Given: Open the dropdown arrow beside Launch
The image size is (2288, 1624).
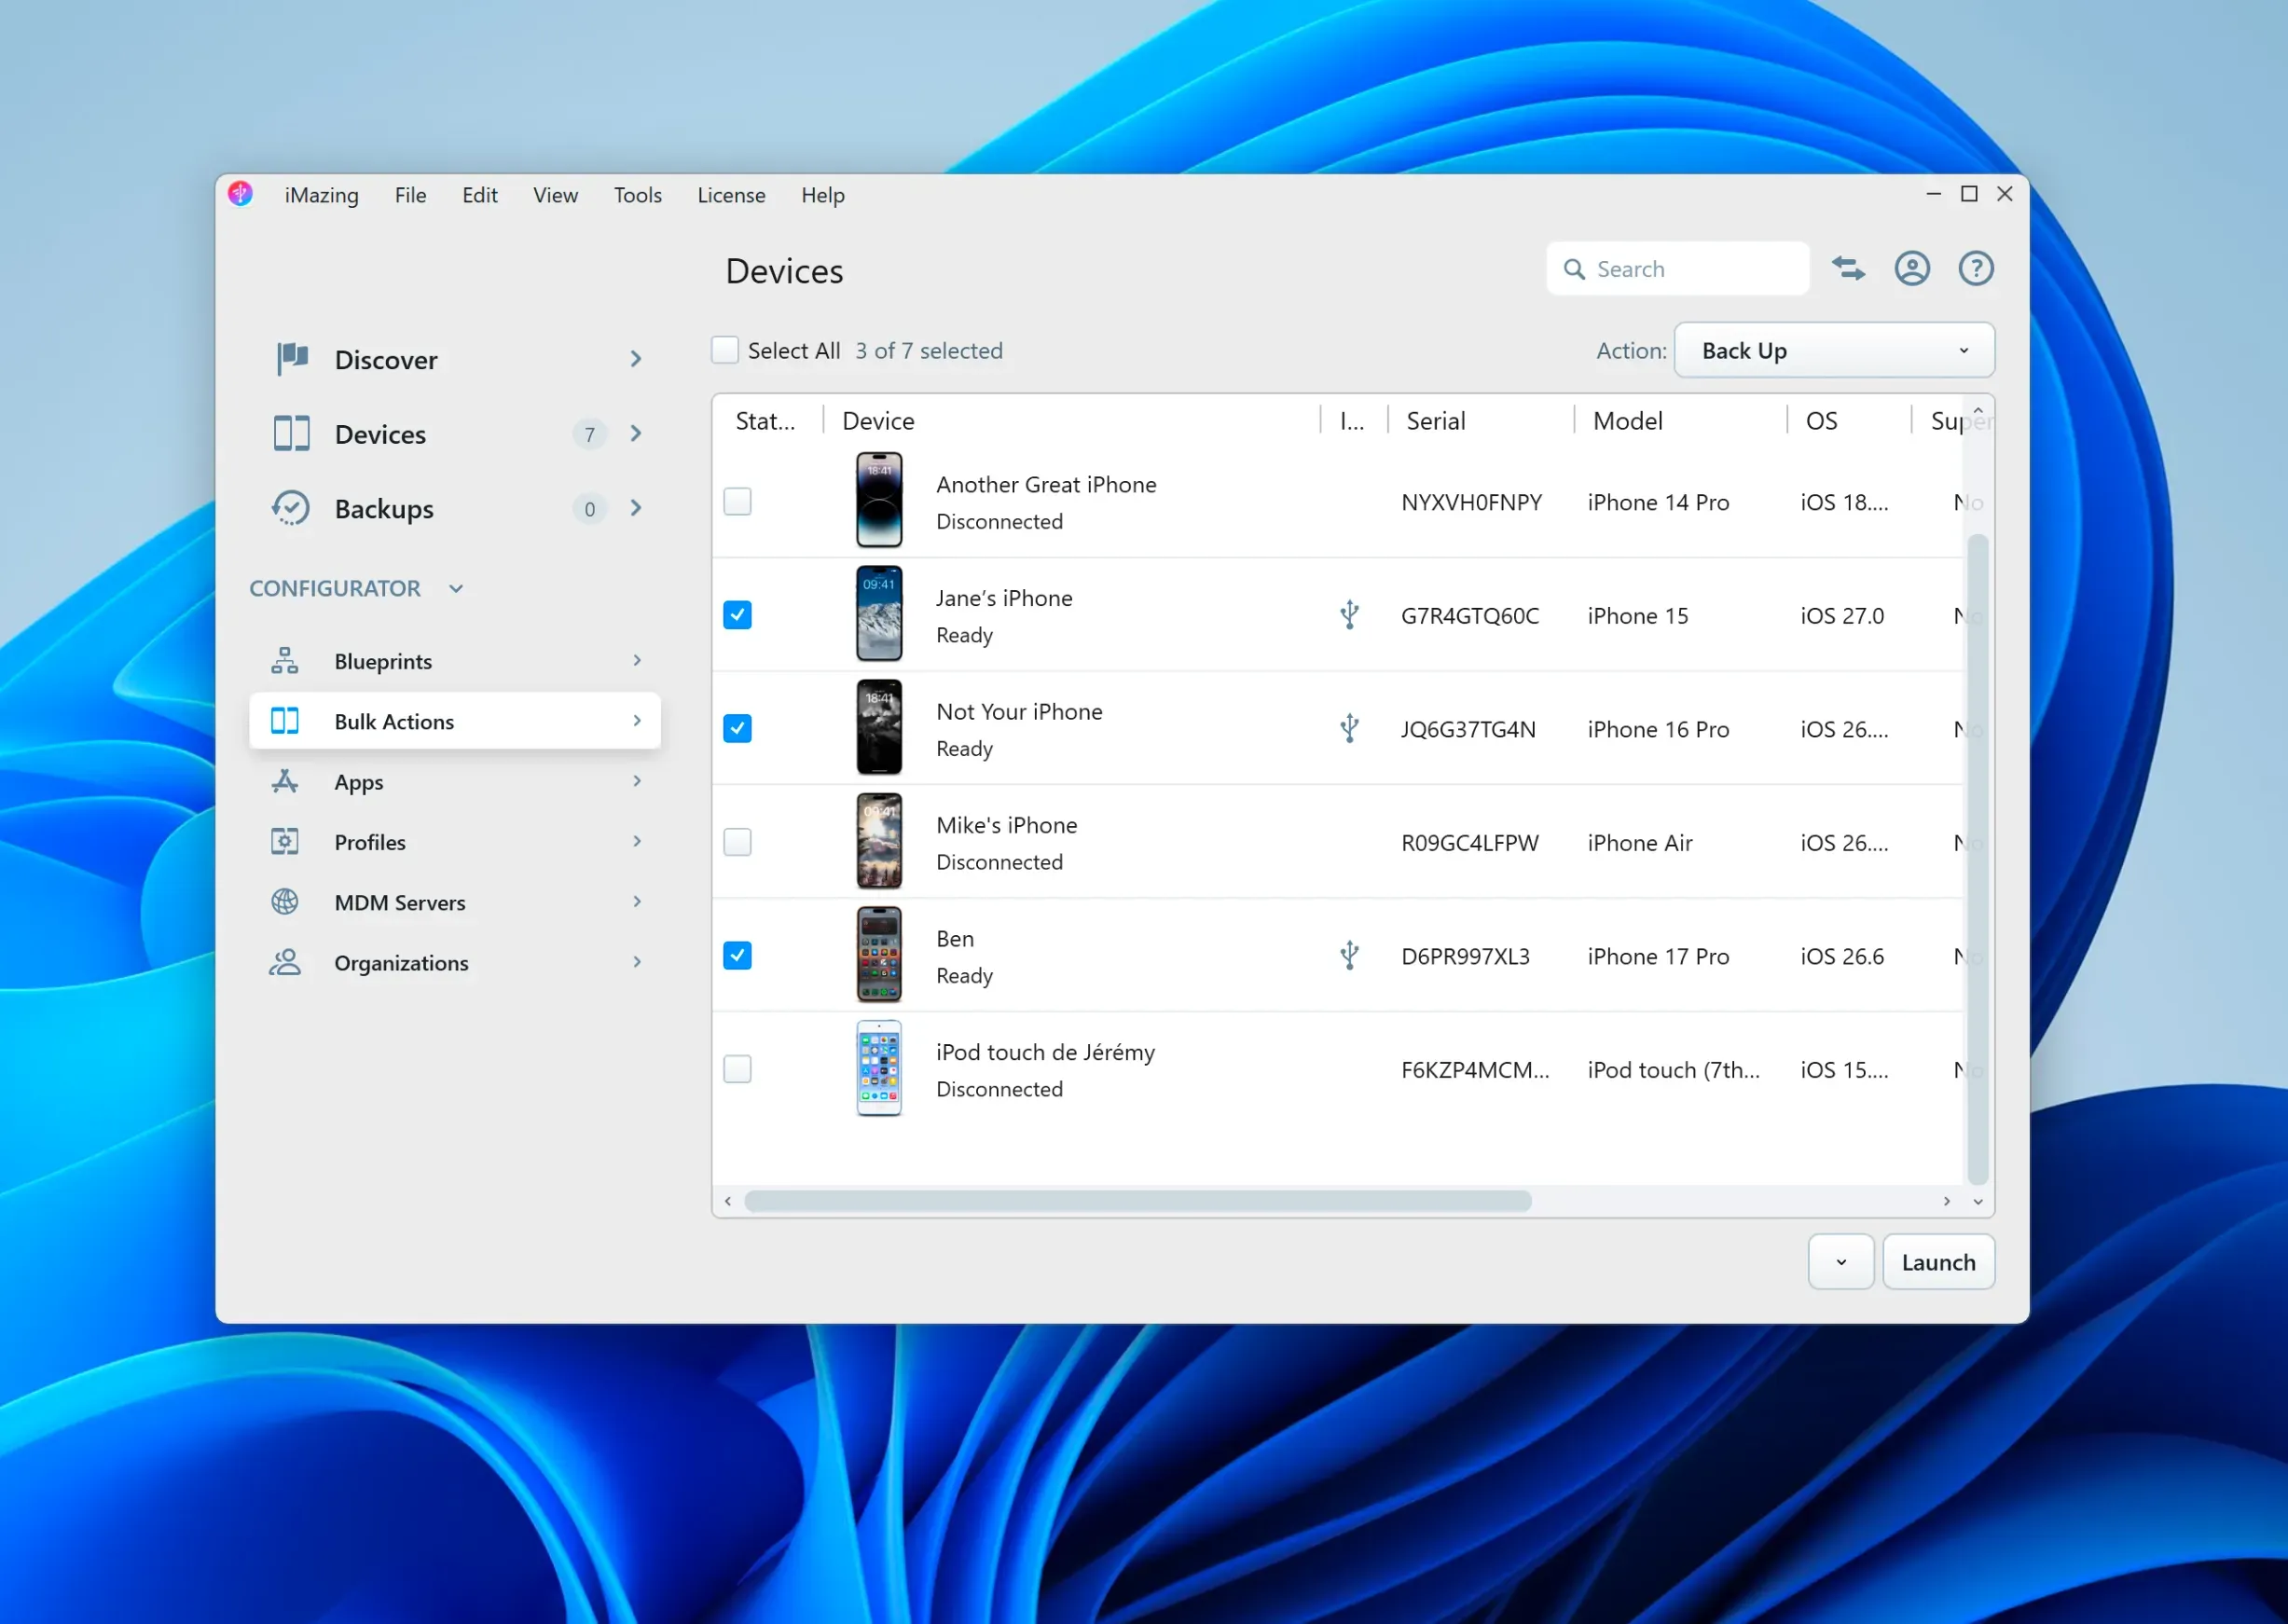Looking at the screenshot, I should click(1841, 1262).
